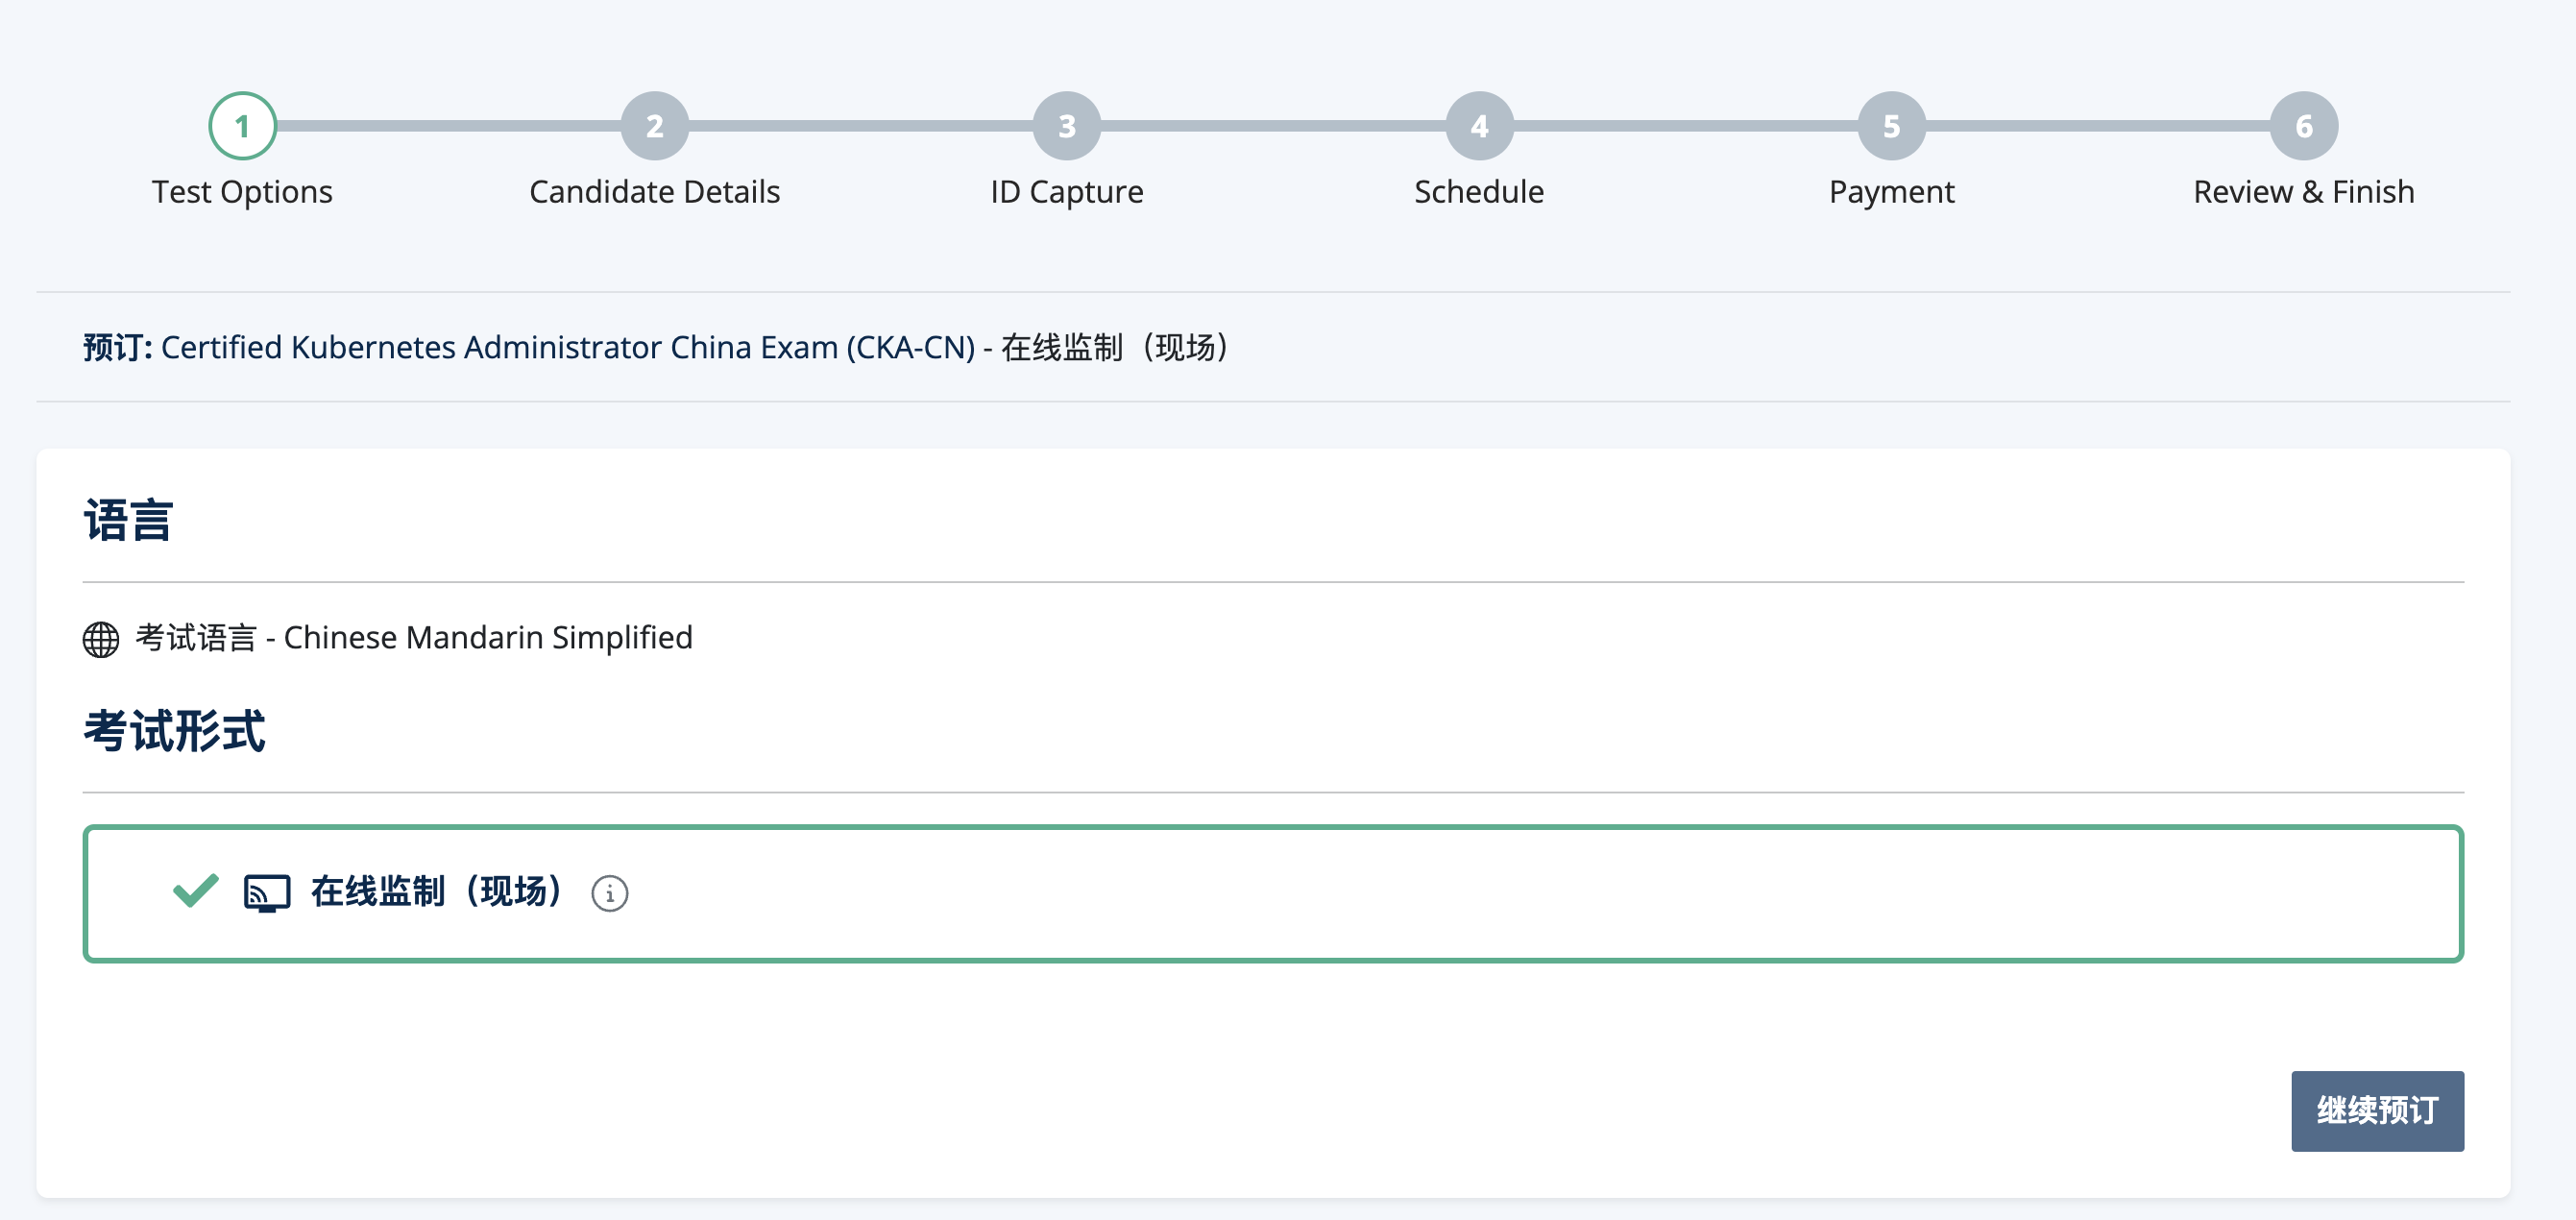Go to step 3 ID Capture circle

1067,126
